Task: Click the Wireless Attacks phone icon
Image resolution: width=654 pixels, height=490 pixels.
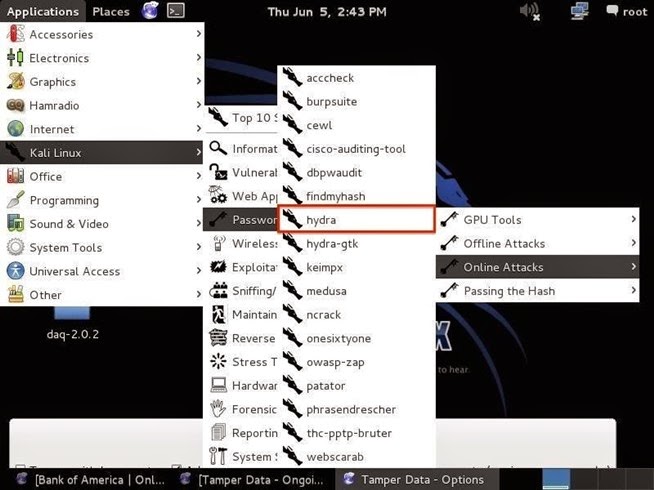Action: pos(218,243)
